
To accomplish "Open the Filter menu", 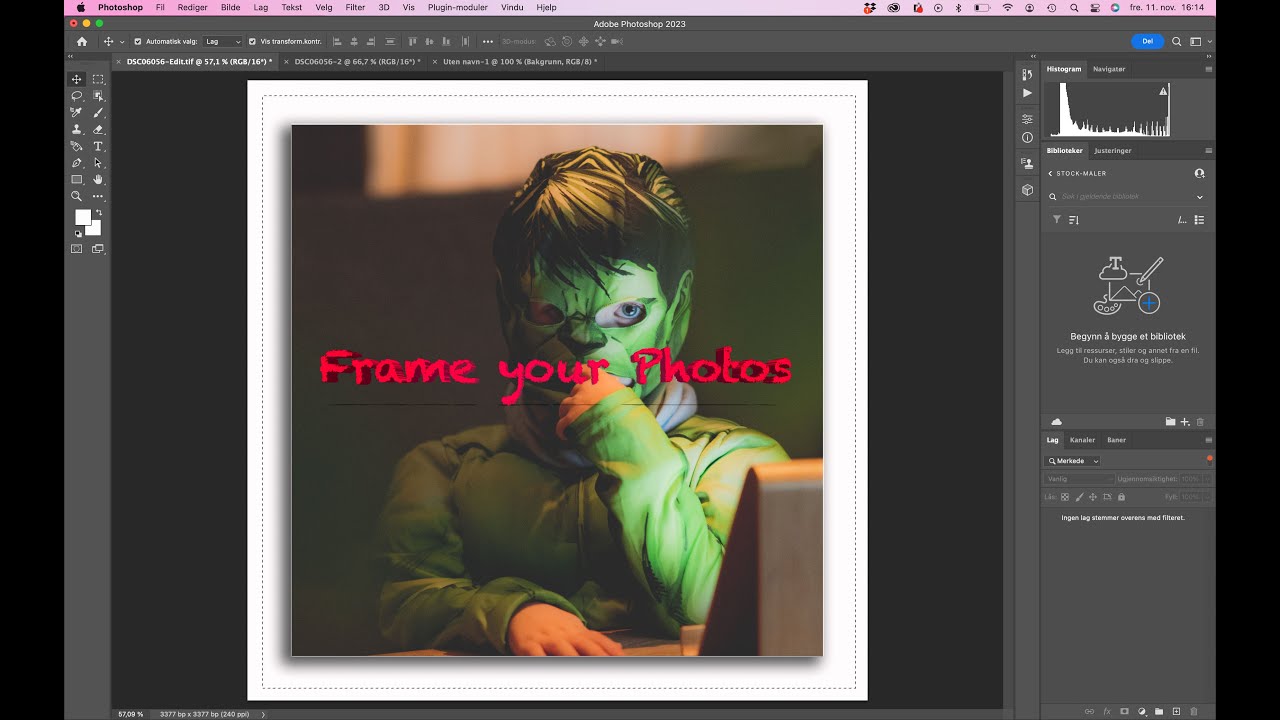I will coord(355,7).
